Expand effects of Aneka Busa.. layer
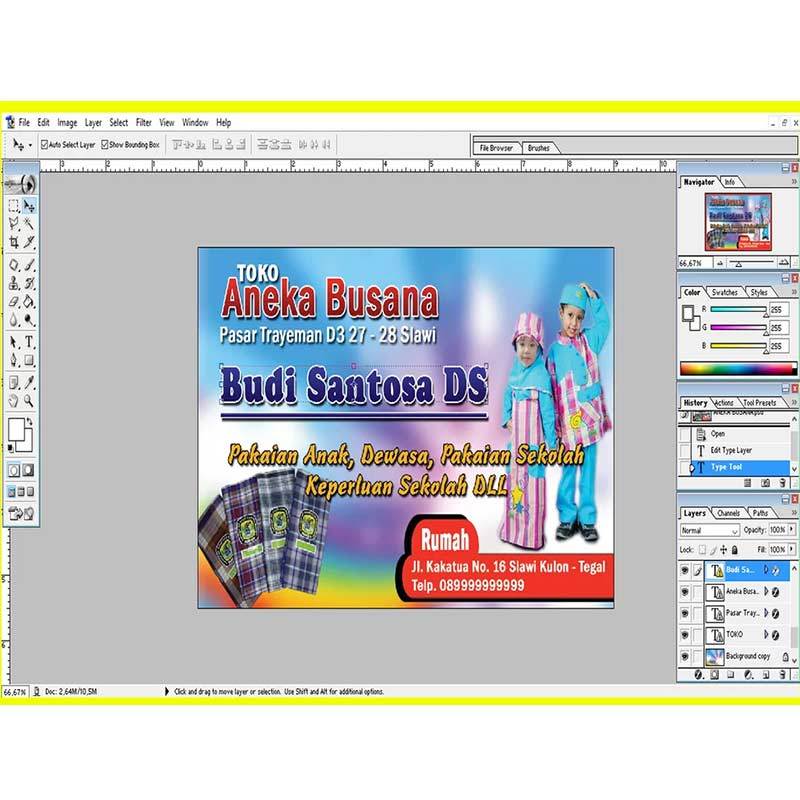Screen dimensions: 800x800 coord(766,591)
